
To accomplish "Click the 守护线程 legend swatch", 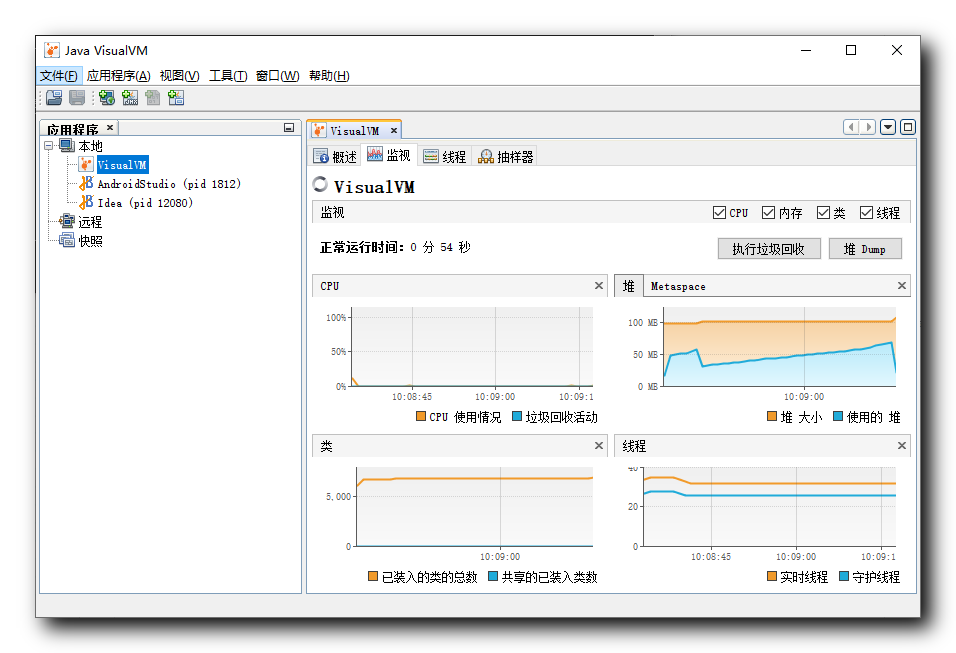I will pyautogui.click(x=844, y=576).
